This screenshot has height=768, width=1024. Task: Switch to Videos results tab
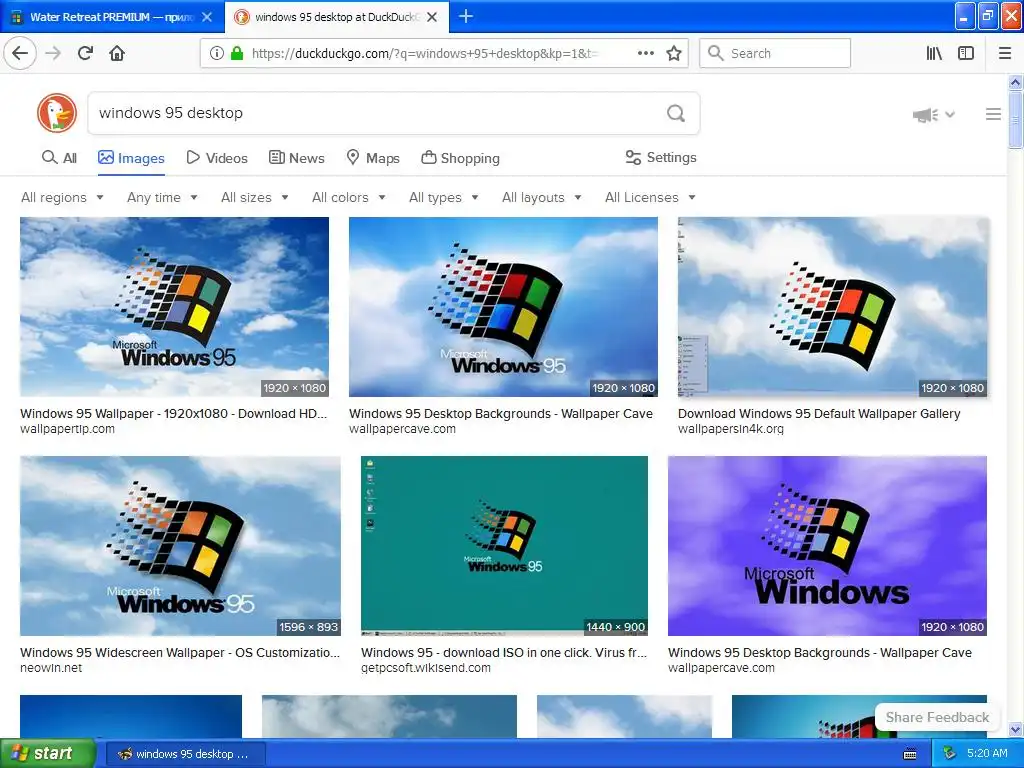click(217, 157)
